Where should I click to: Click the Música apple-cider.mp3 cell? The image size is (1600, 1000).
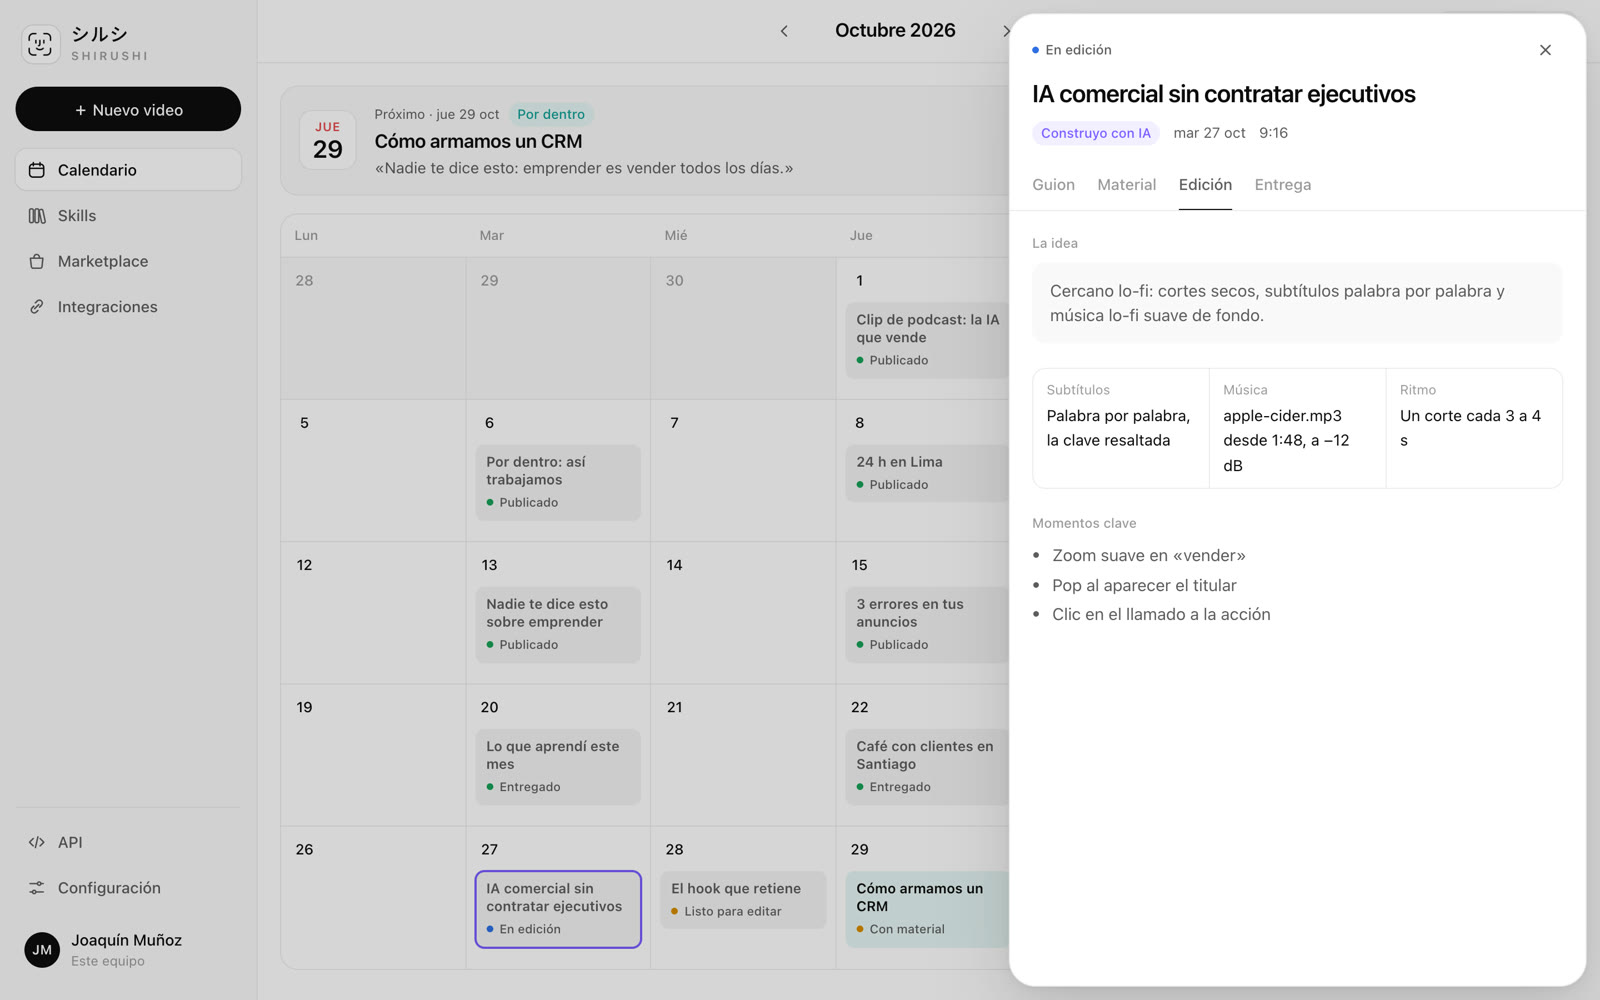coord(1297,428)
